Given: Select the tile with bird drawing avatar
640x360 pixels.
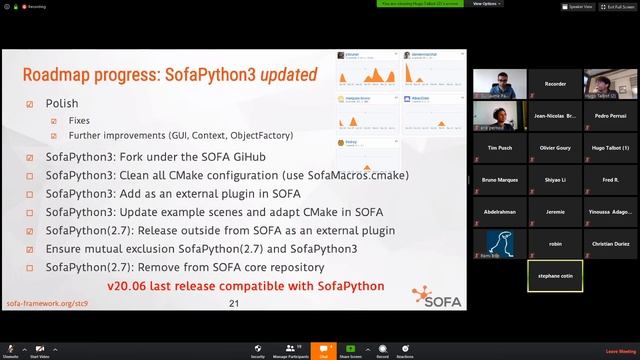Looking at the screenshot, I should pyautogui.click(x=500, y=244).
